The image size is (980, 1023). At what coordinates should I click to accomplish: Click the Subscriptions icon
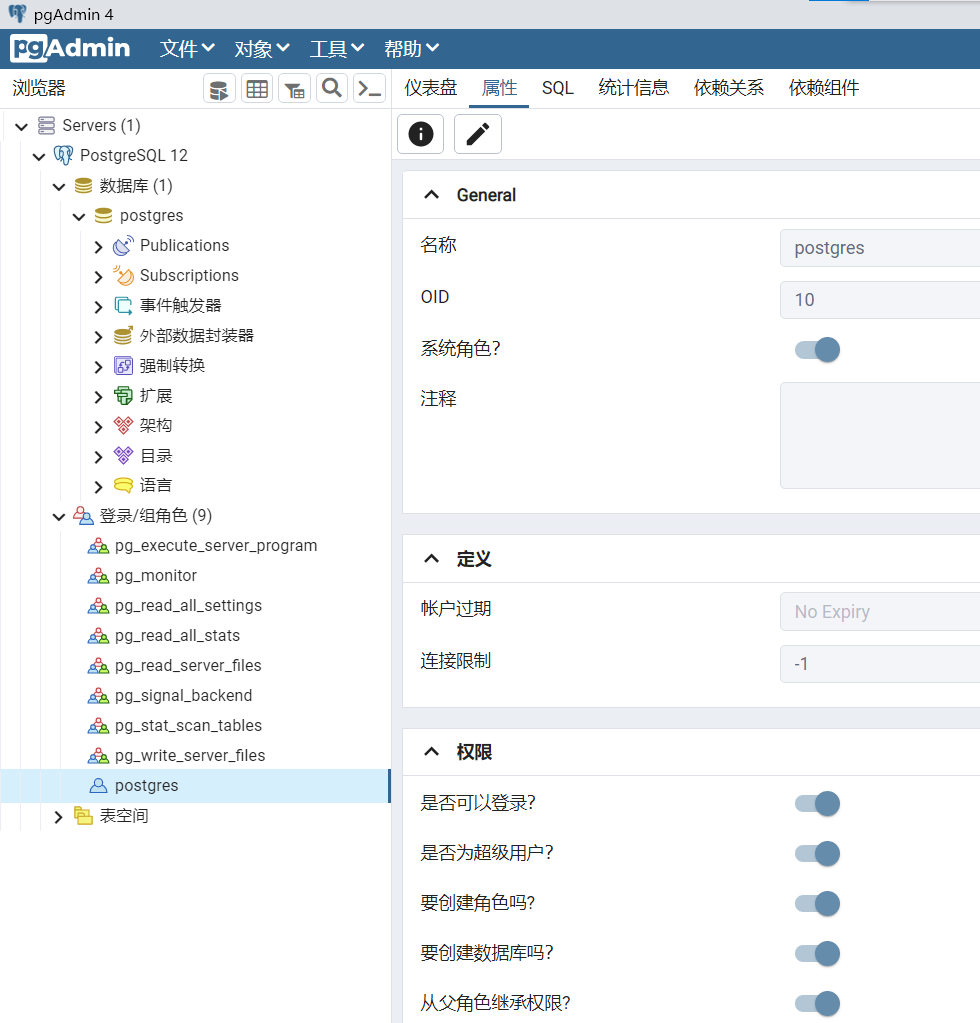click(x=123, y=276)
